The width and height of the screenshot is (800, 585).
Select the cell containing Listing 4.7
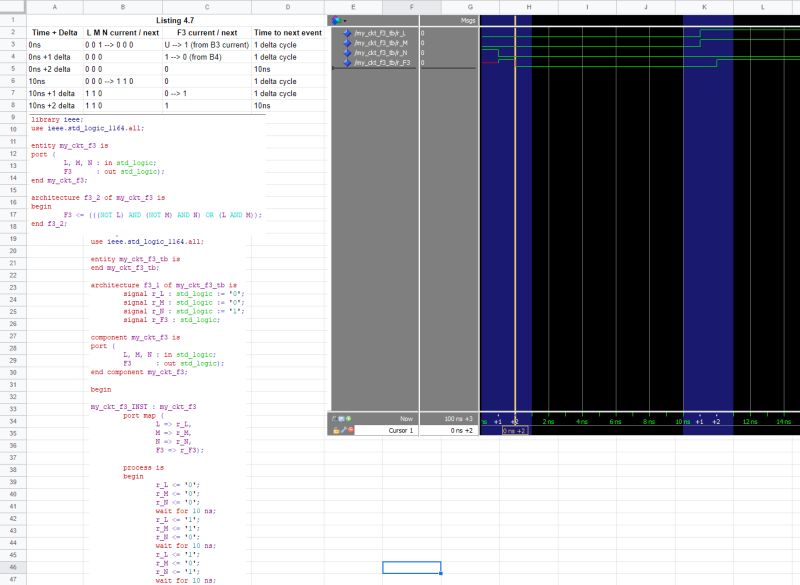pos(175,18)
